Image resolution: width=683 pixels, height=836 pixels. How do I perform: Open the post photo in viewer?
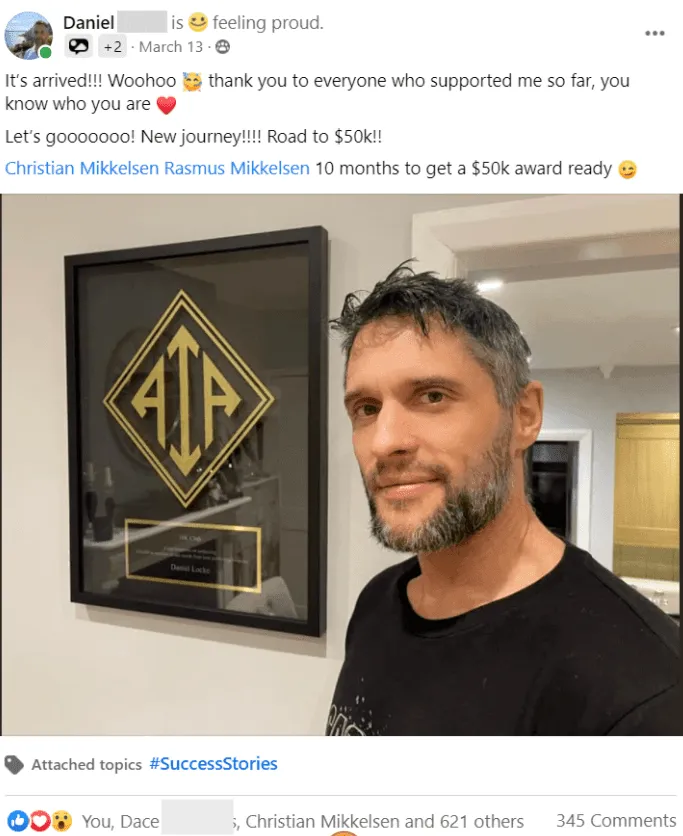[x=341, y=465]
